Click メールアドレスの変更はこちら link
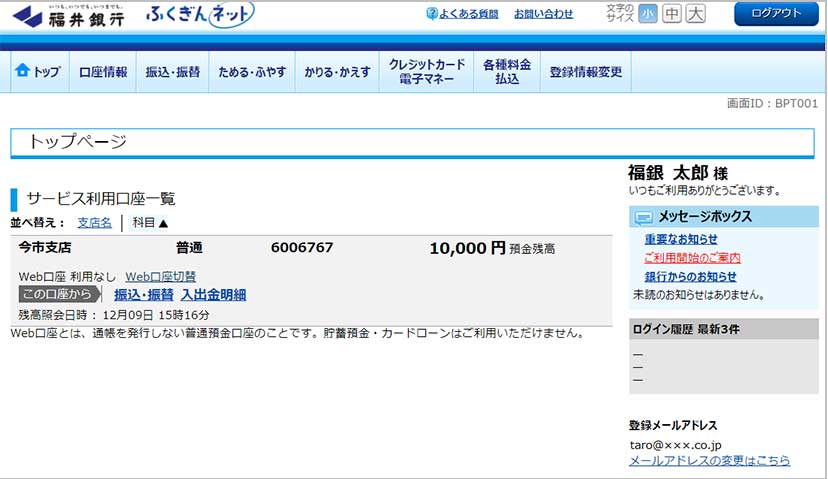The image size is (828, 479). point(710,461)
